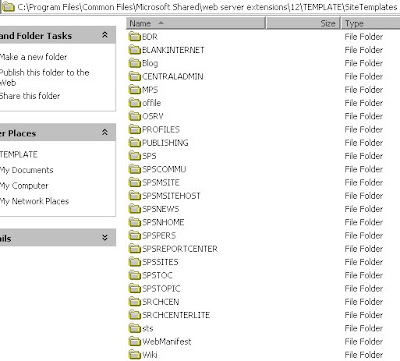Click the SPSTOC folder icon
The height and width of the screenshot is (361, 400).
tap(135, 275)
